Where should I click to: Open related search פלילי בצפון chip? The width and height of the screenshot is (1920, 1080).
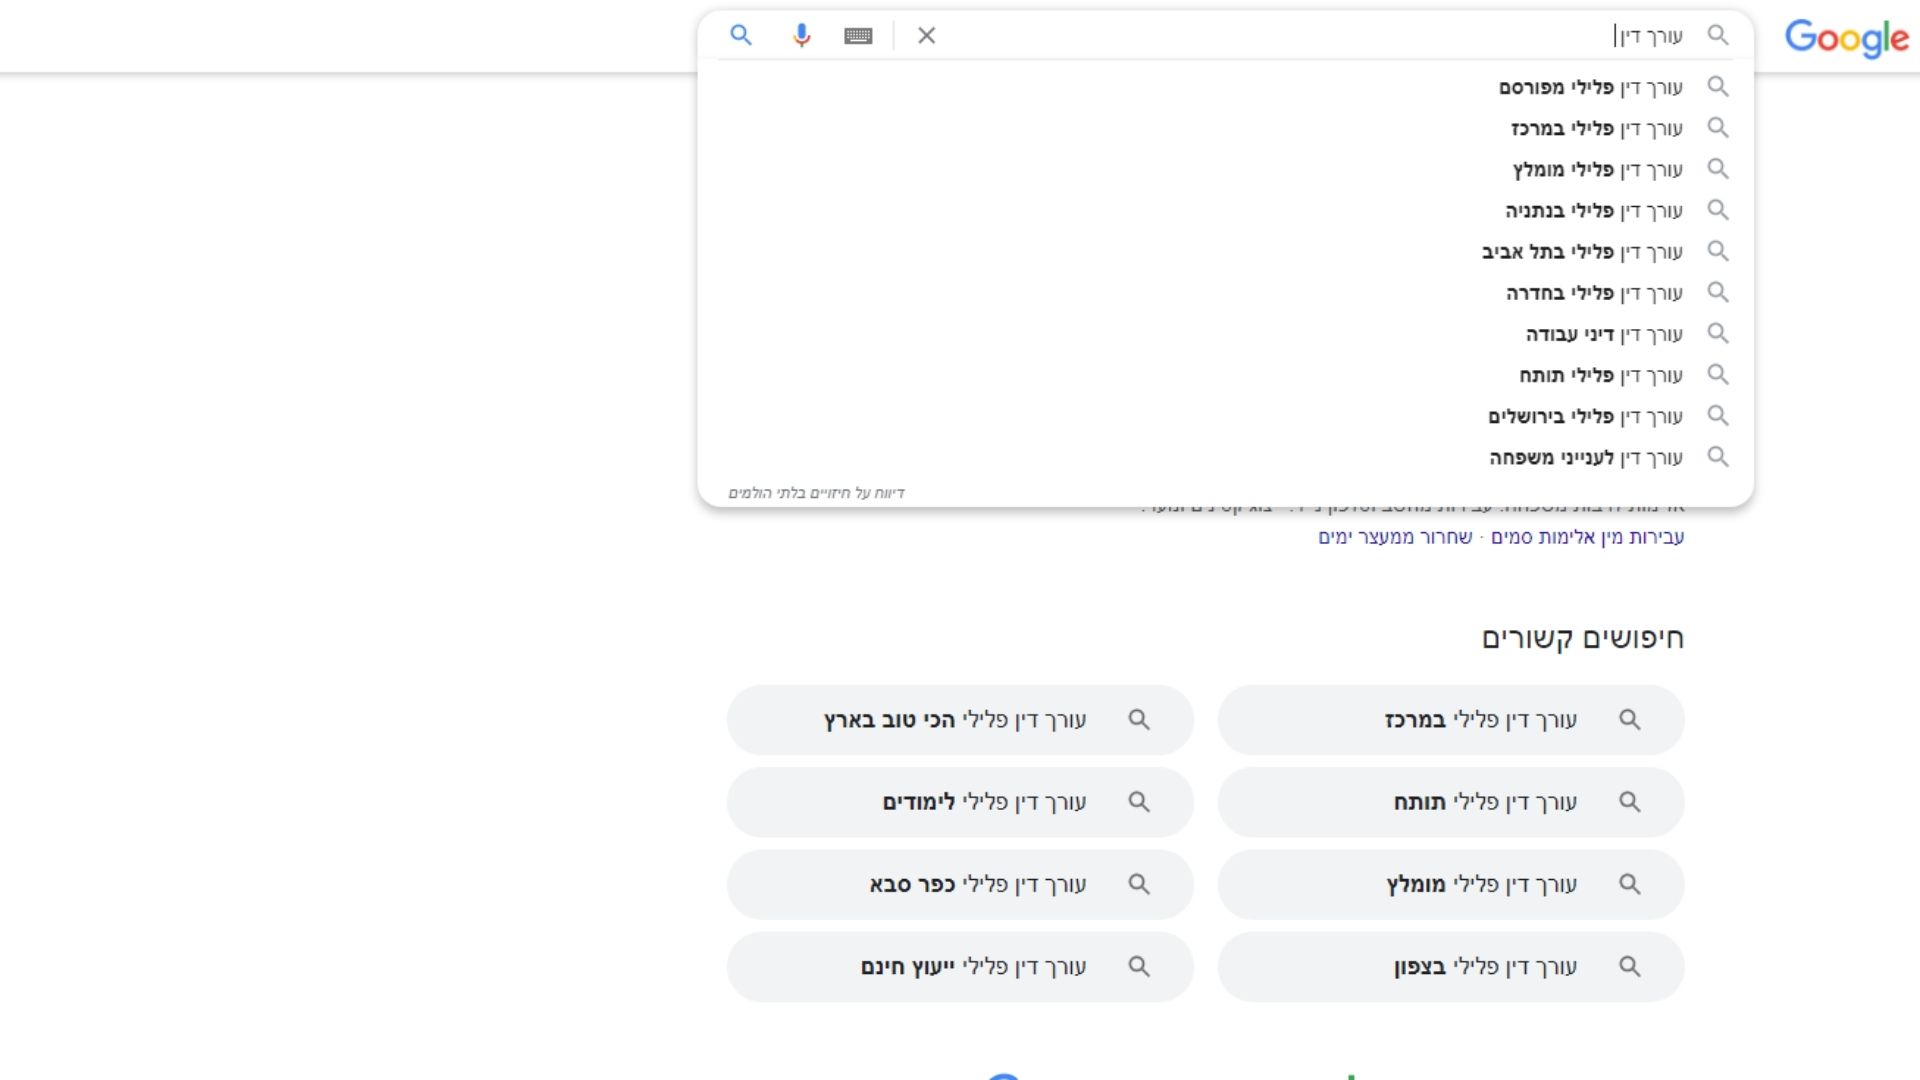(x=1451, y=967)
